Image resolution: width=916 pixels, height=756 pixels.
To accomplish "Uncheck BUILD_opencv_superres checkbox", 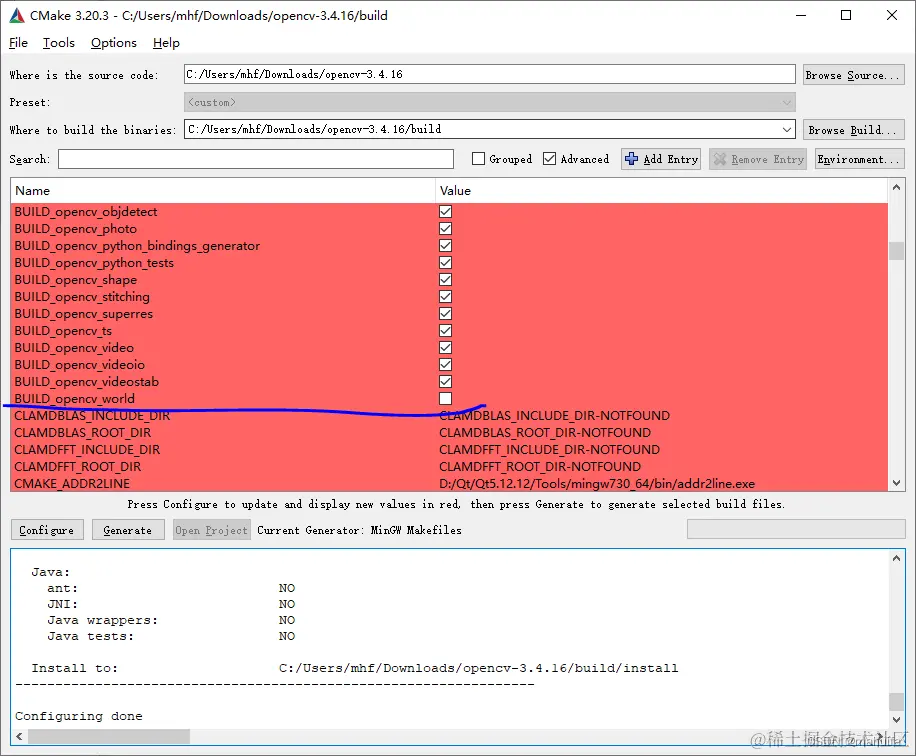I will pyautogui.click(x=445, y=313).
